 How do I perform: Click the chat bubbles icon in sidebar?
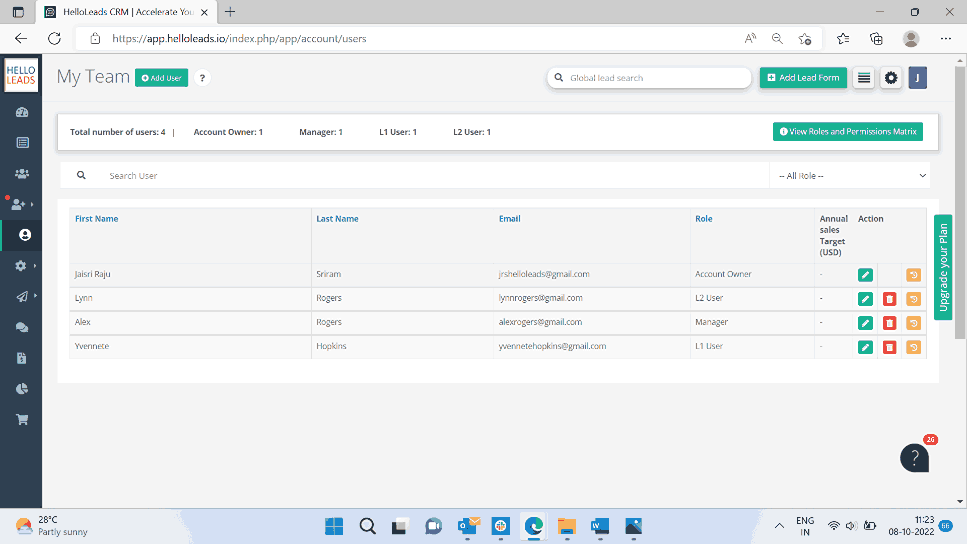[22, 327]
